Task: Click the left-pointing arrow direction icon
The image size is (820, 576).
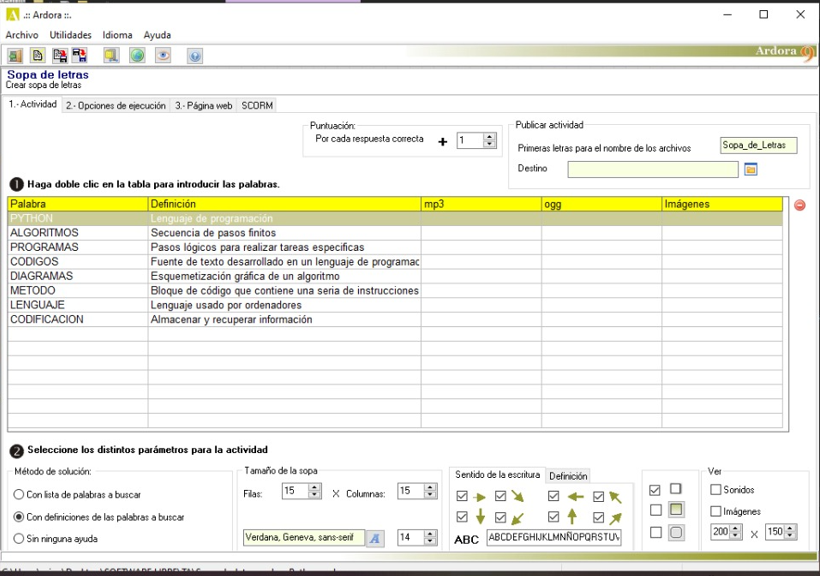Action: 575,496
